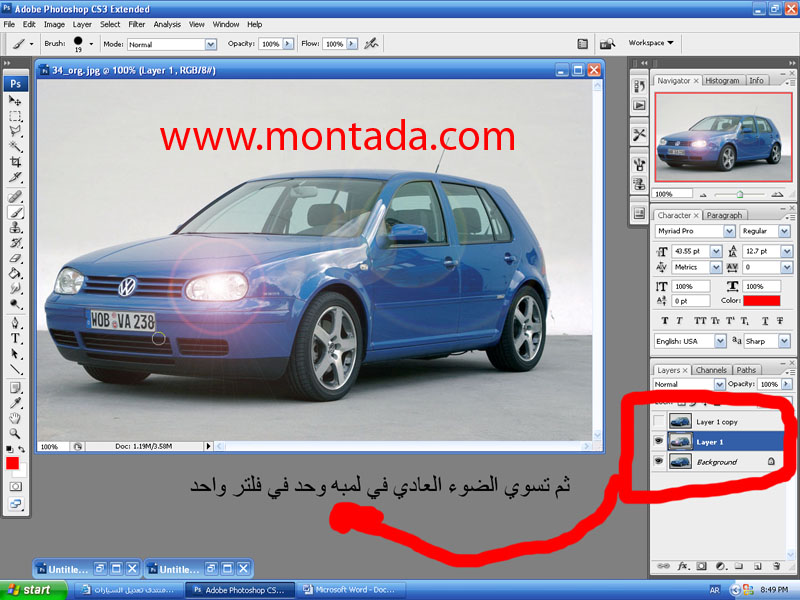The image size is (800, 600).
Task: Pick the Horizontal Type tool
Action: pos(15,339)
